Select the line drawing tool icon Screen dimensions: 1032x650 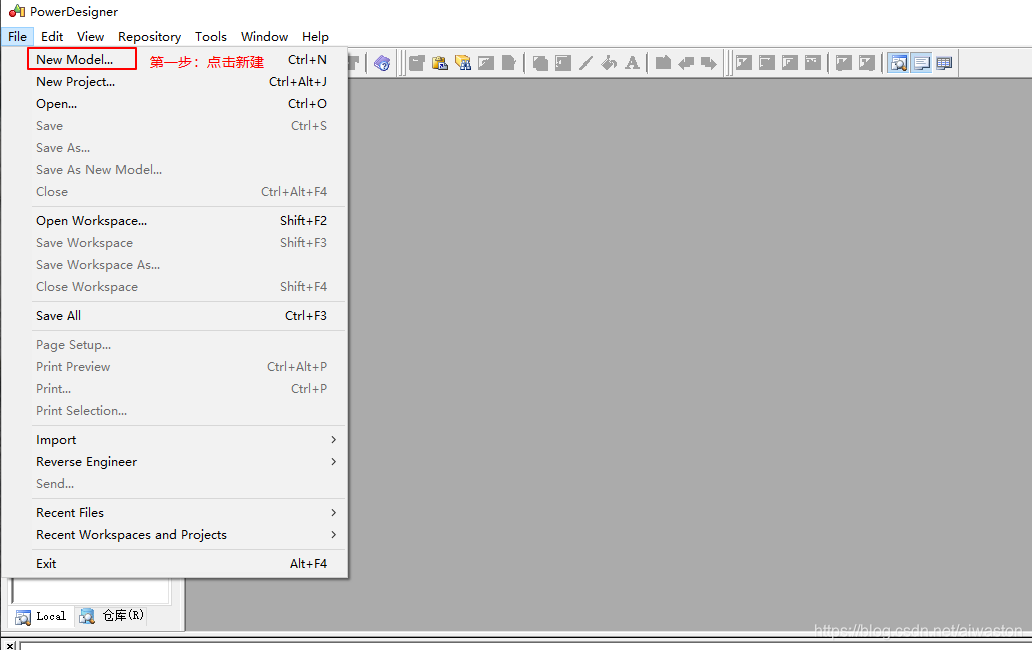pos(586,63)
